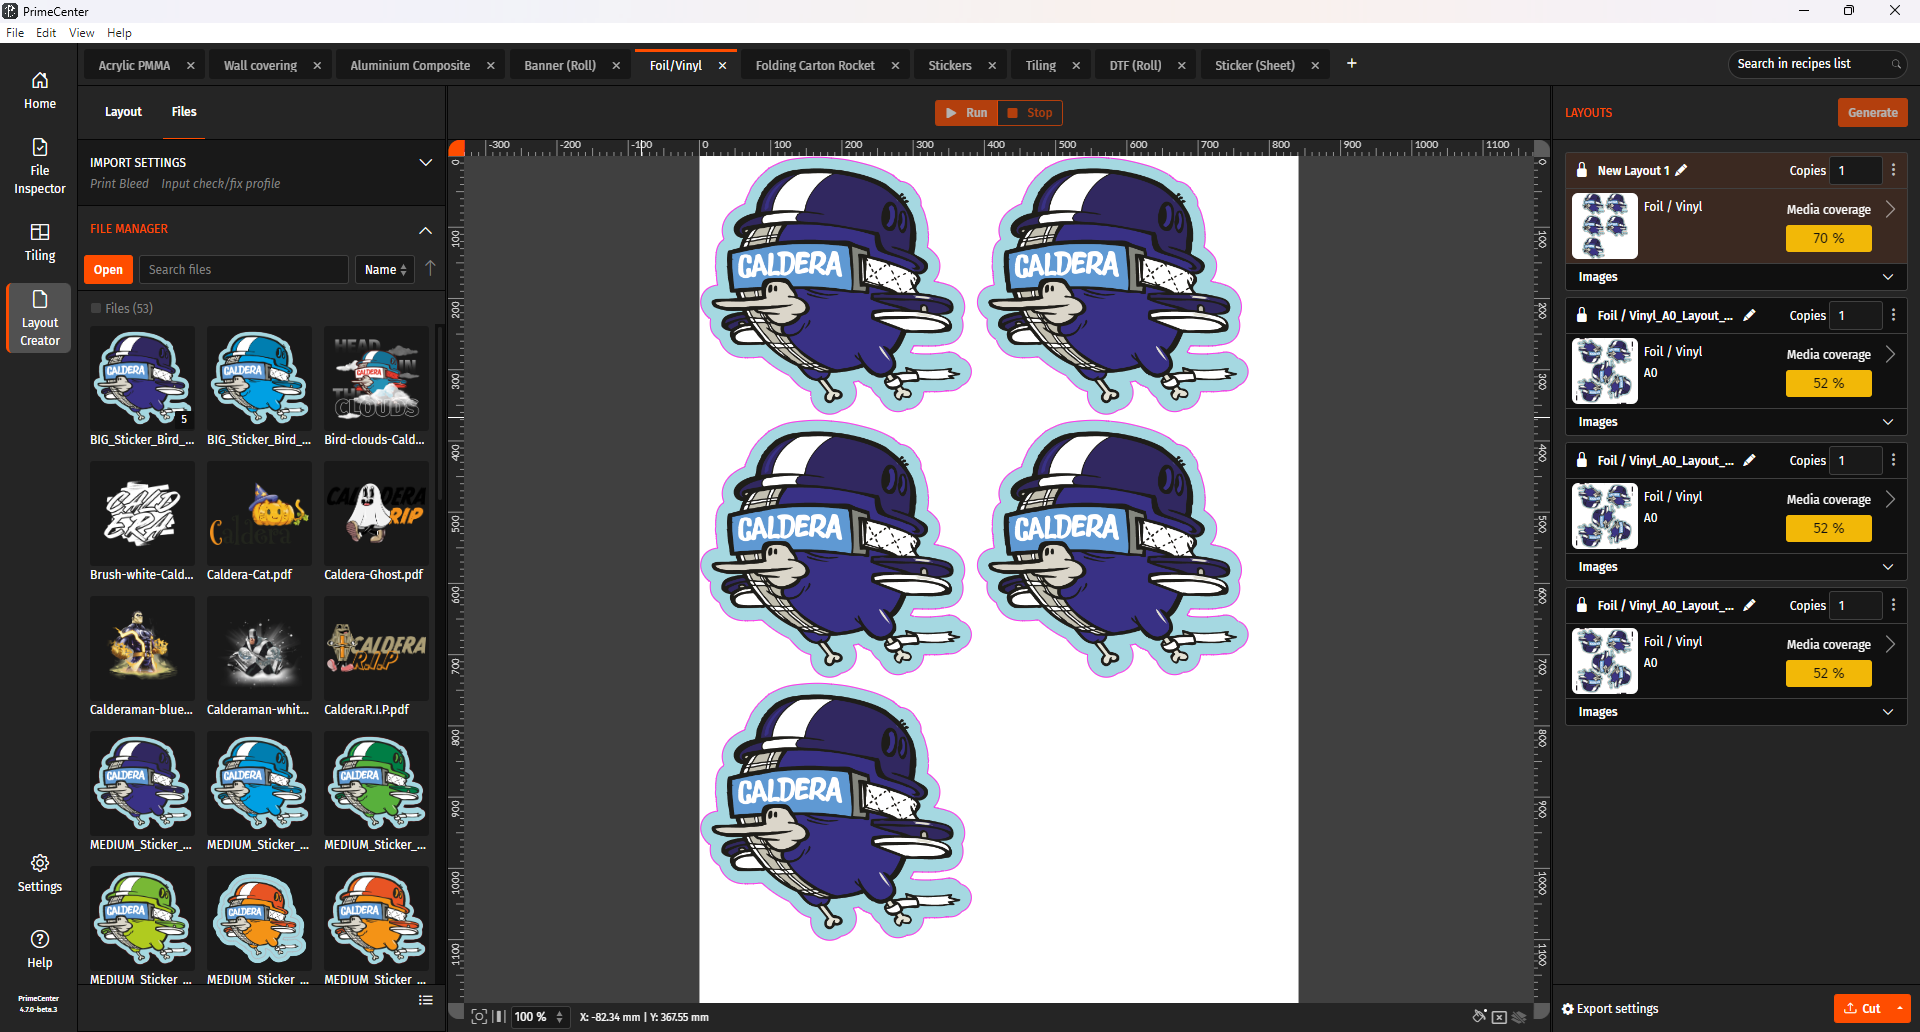Go to the Home section
1920x1032 pixels.
pos(40,91)
